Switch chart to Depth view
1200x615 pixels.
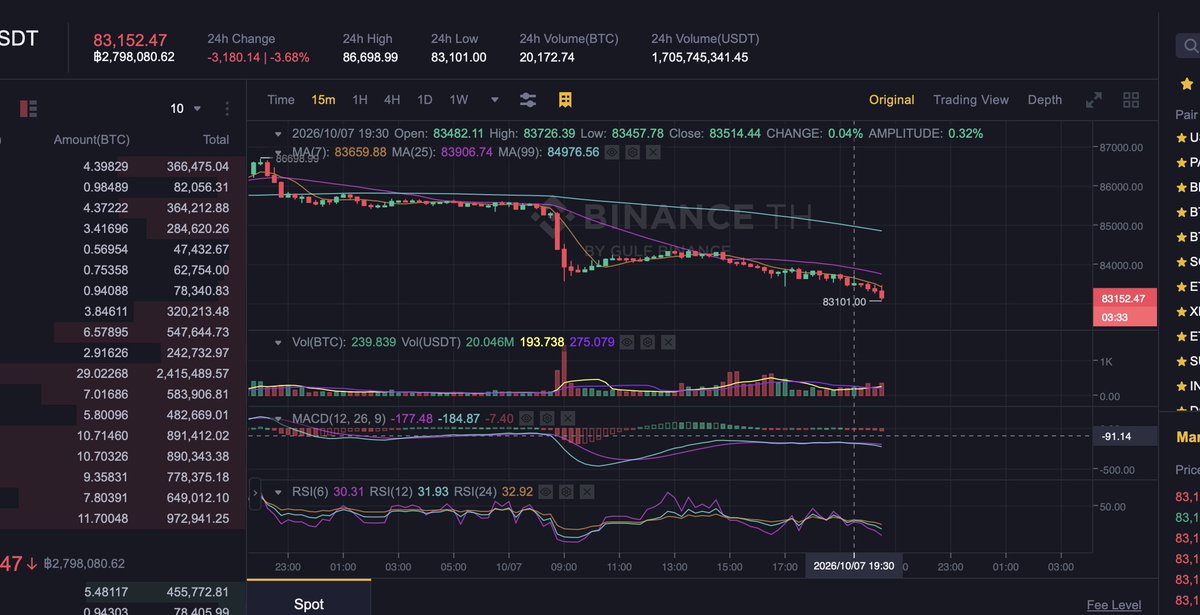pyautogui.click(x=1045, y=100)
